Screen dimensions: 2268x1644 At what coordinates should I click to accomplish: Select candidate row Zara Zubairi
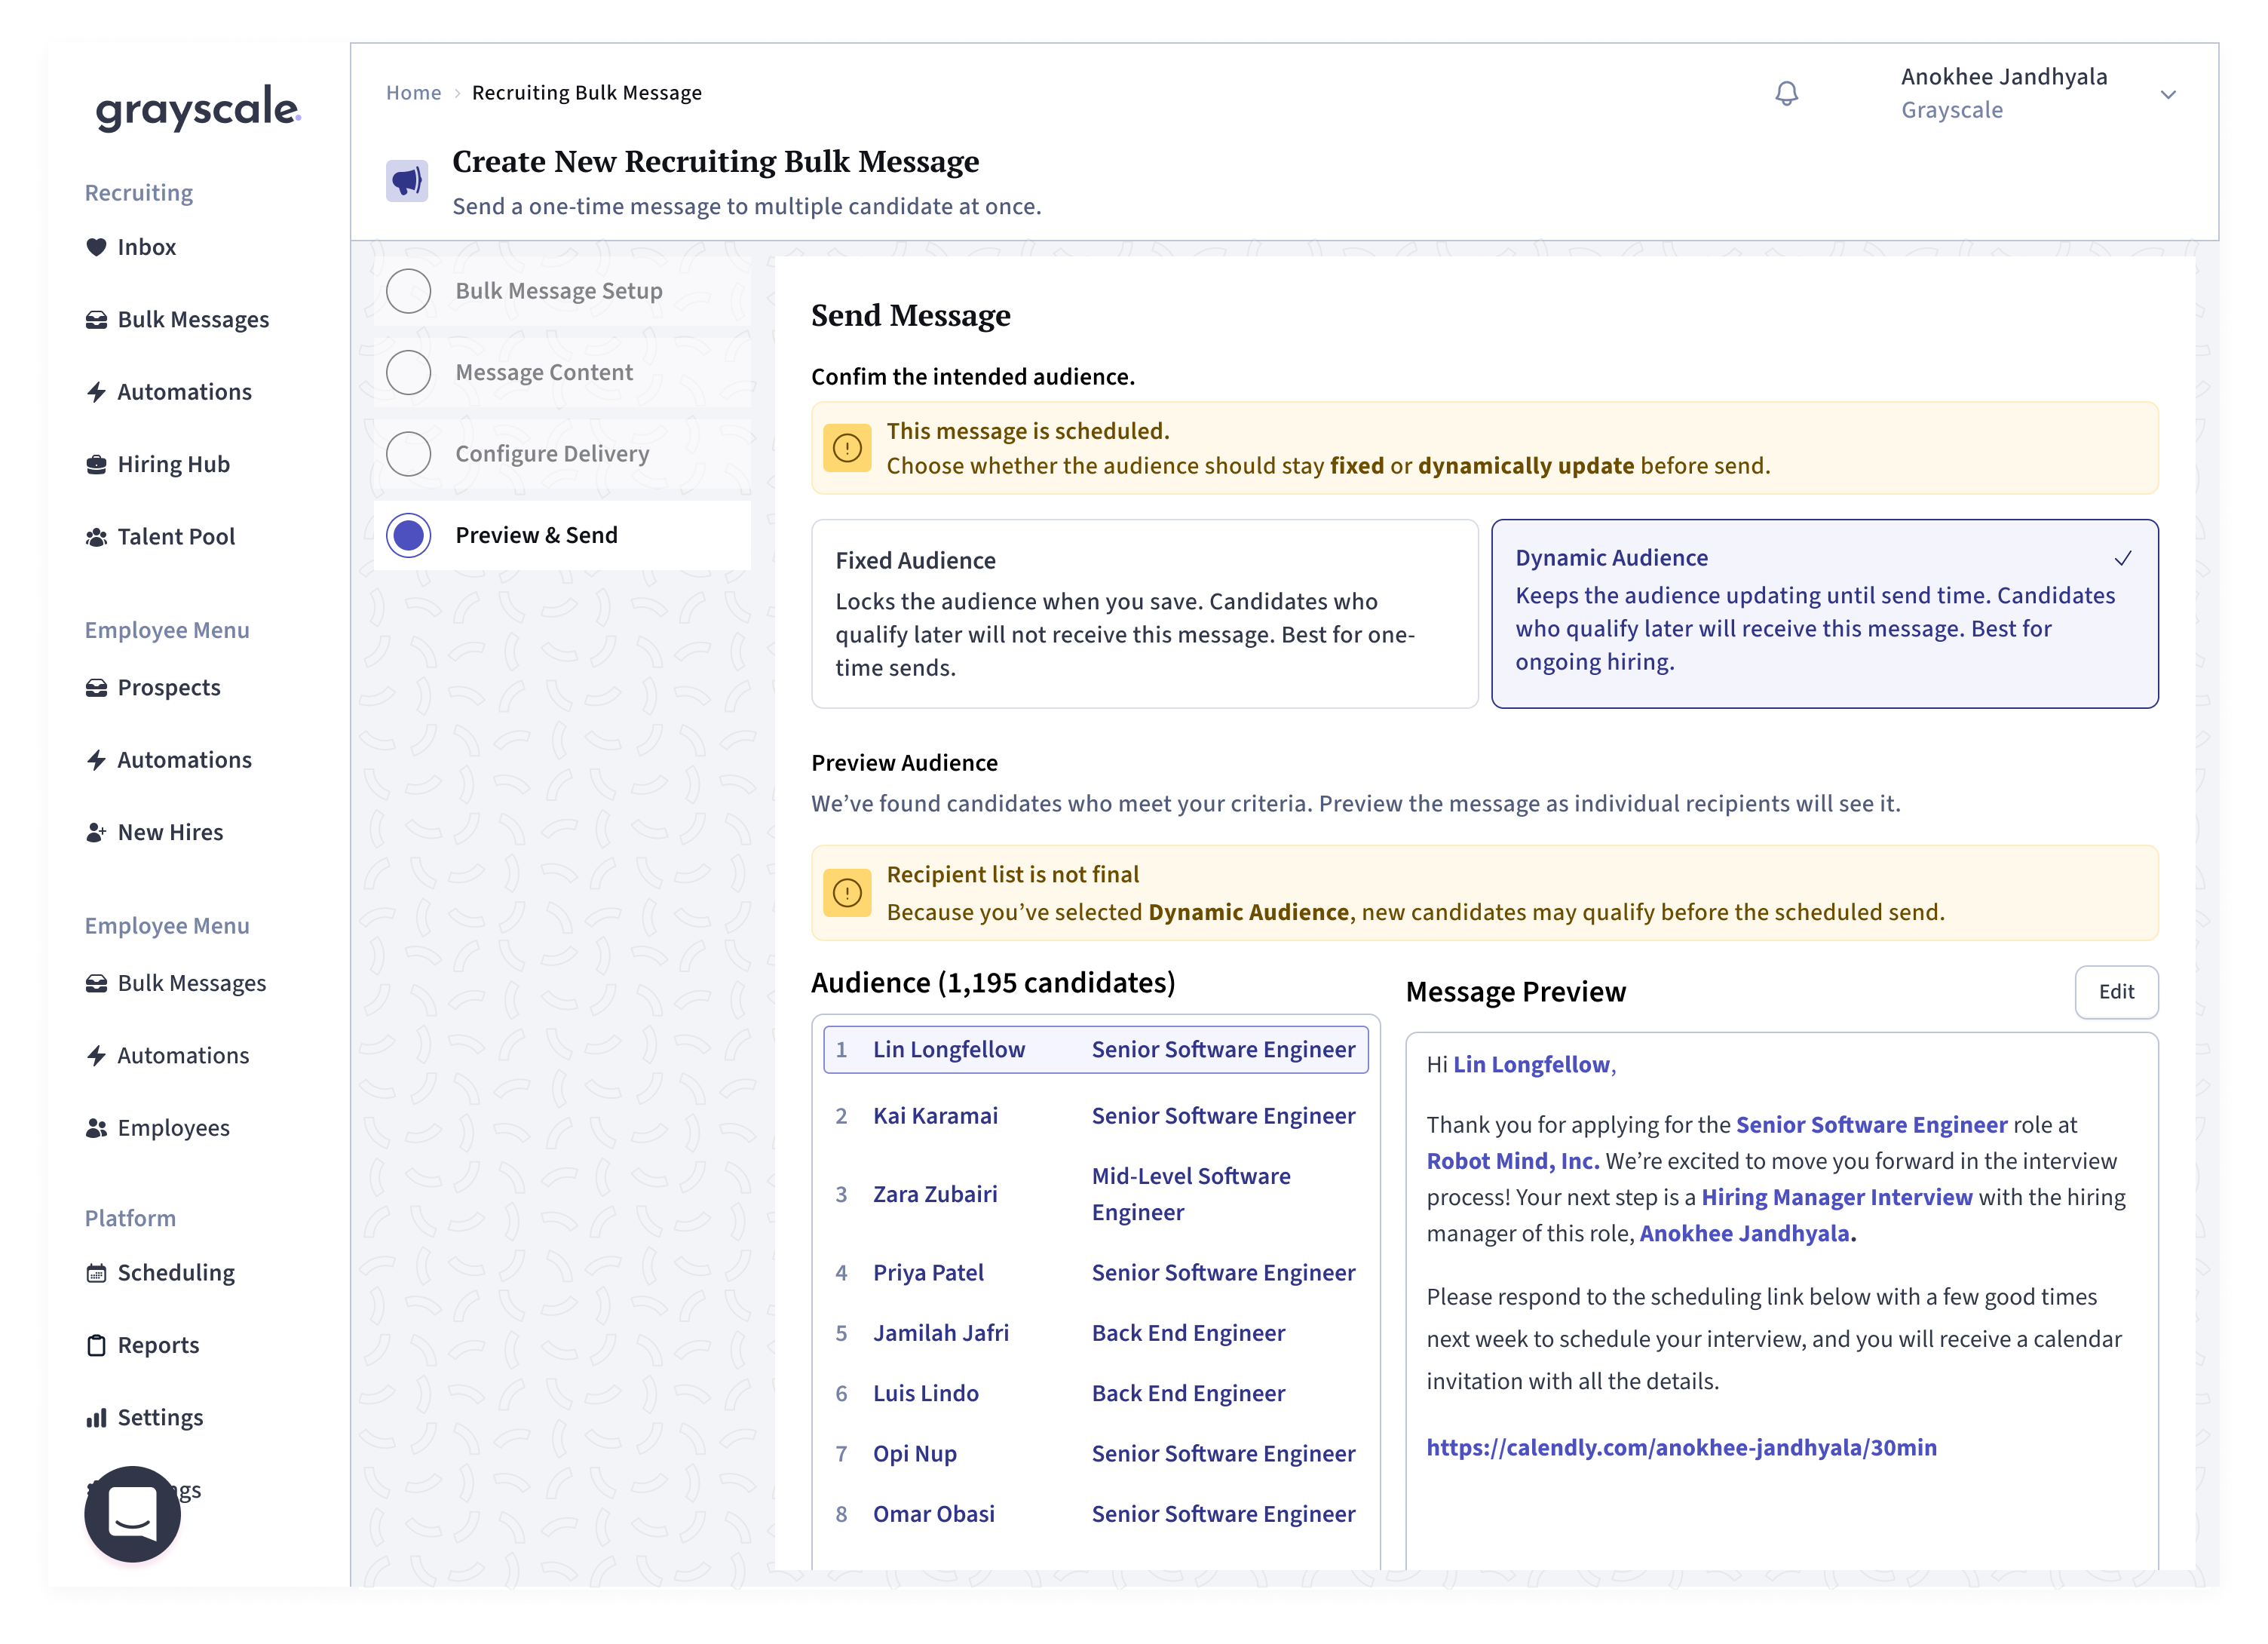click(1095, 1194)
